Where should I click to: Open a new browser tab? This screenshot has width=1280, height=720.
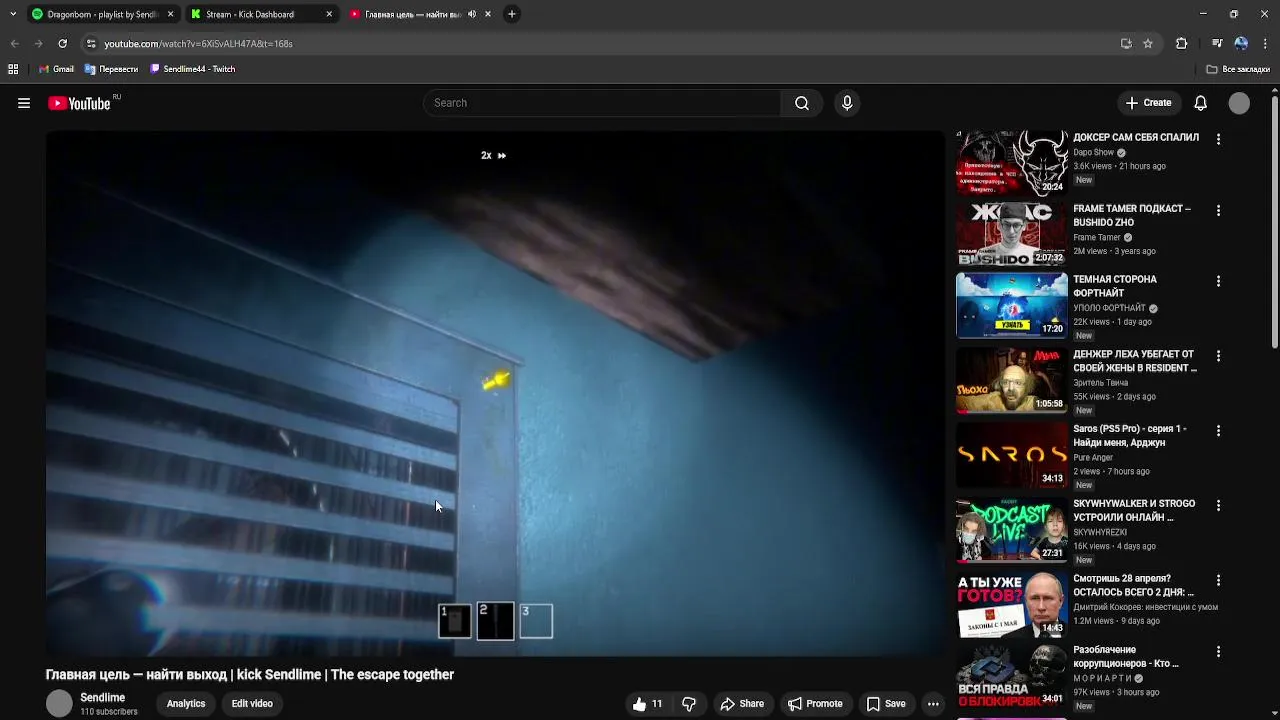click(512, 14)
